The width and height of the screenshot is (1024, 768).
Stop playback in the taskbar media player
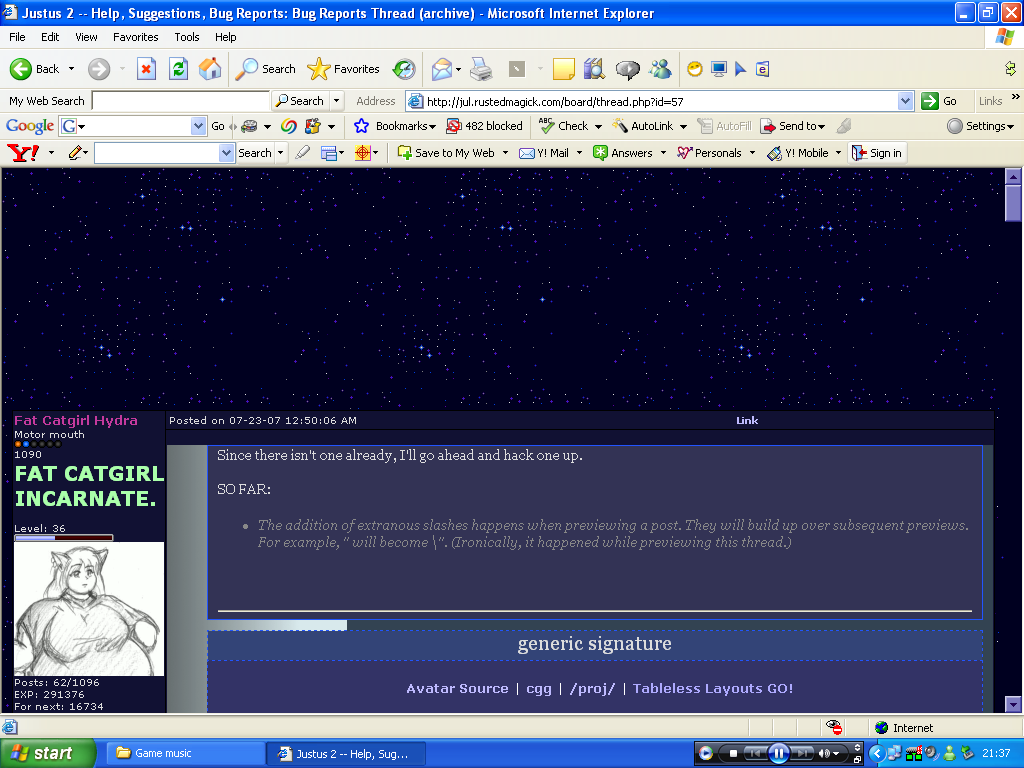(x=733, y=753)
